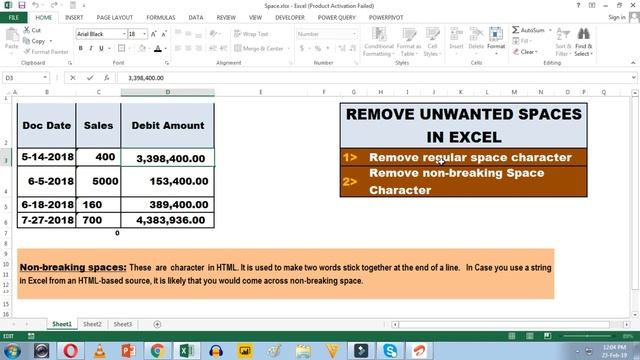
Task: Click the formula bar showing 3,398,400.00
Action: coord(373,78)
